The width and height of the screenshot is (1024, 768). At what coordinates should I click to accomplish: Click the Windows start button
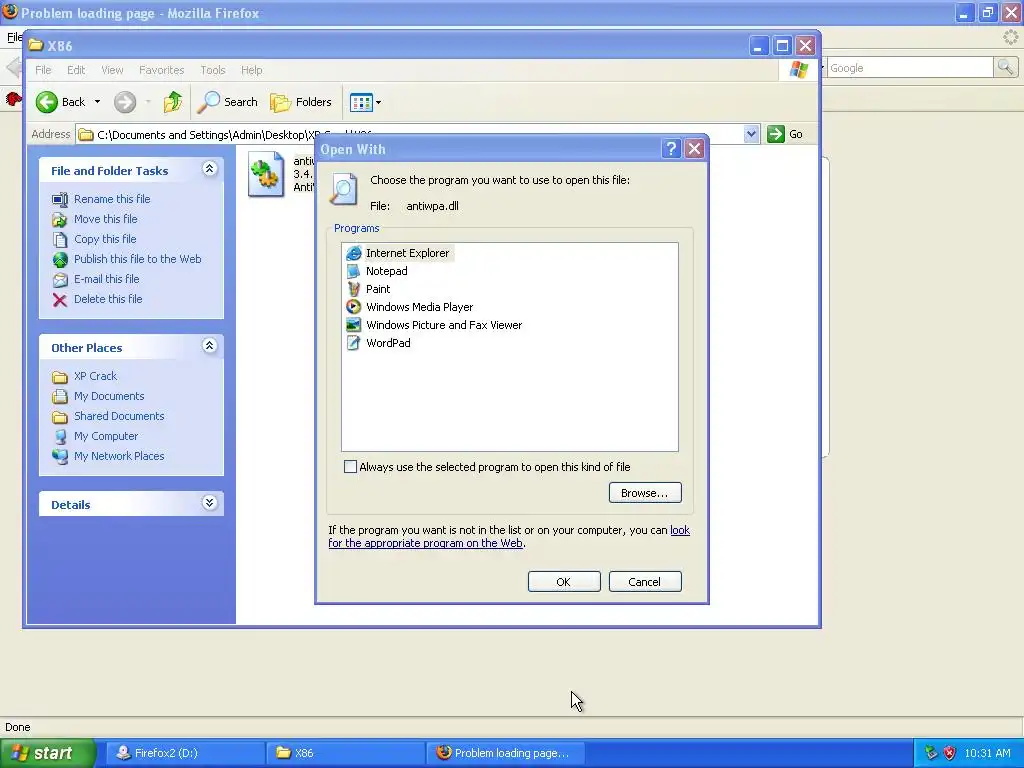pyautogui.click(x=47, y=754)
